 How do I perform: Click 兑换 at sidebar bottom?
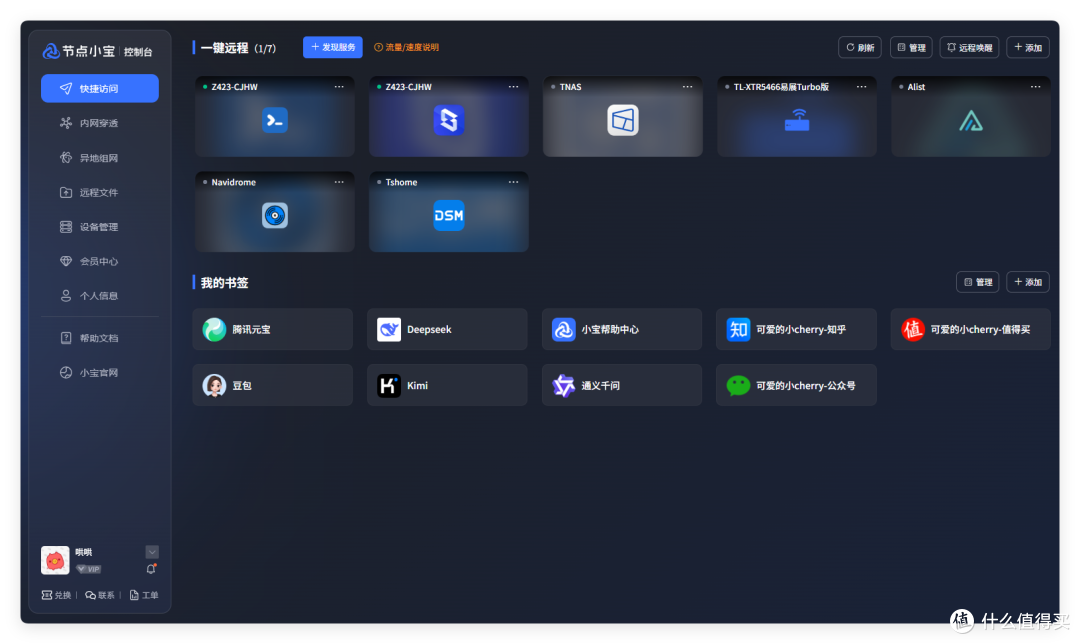(x=56, y=595)
